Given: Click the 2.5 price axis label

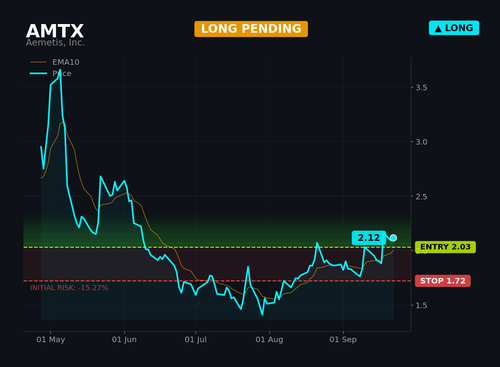Looking at the screenshot, I should 421,197.
